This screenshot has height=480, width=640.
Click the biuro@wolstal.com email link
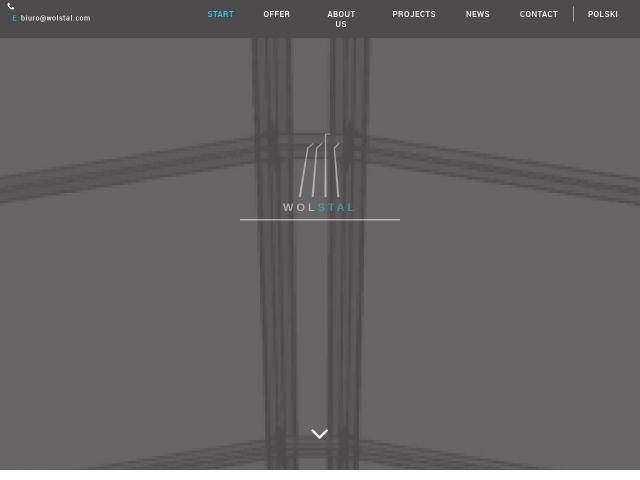click(x=56, y=18)
